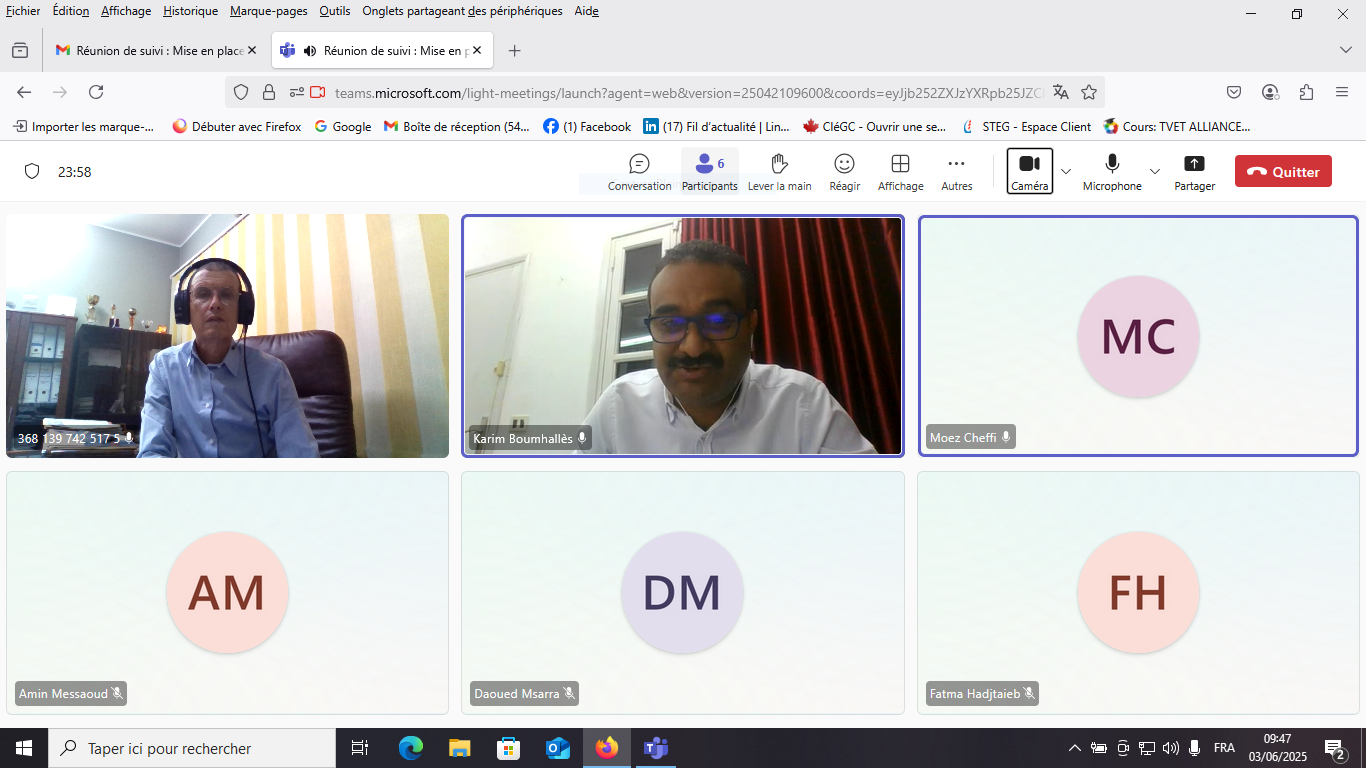Close the Gmail Réunion de suivi tab

pos(252,50)
